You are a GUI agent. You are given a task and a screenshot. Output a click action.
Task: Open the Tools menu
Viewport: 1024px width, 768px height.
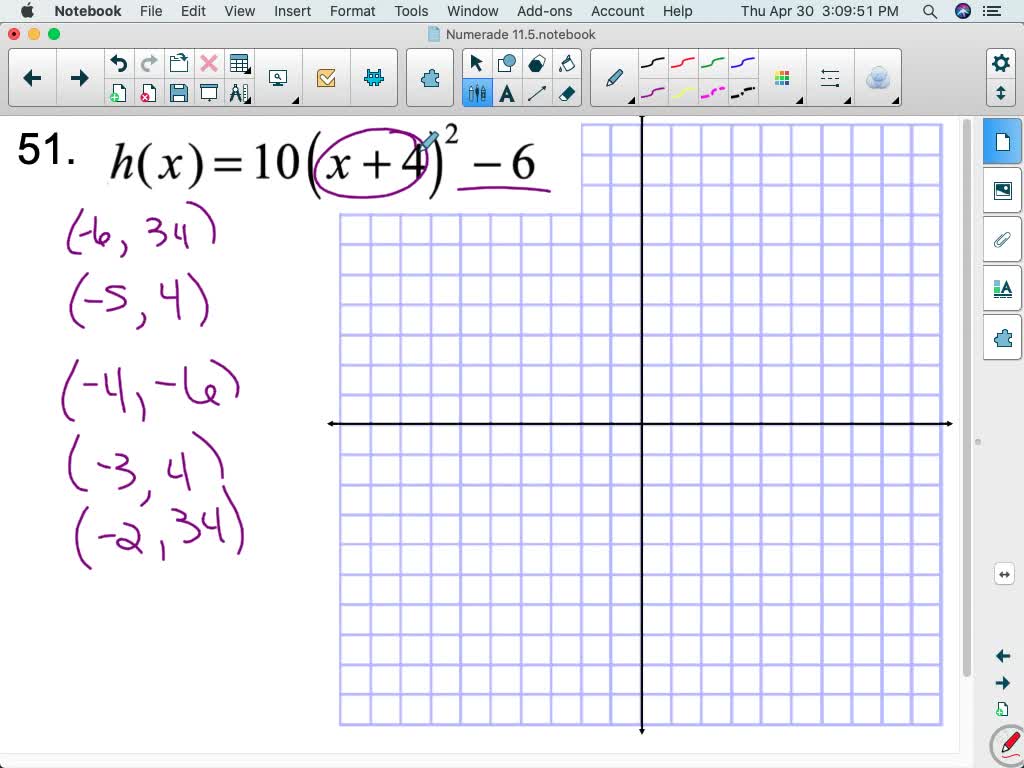pyautogui.click(x=410, y=11)
